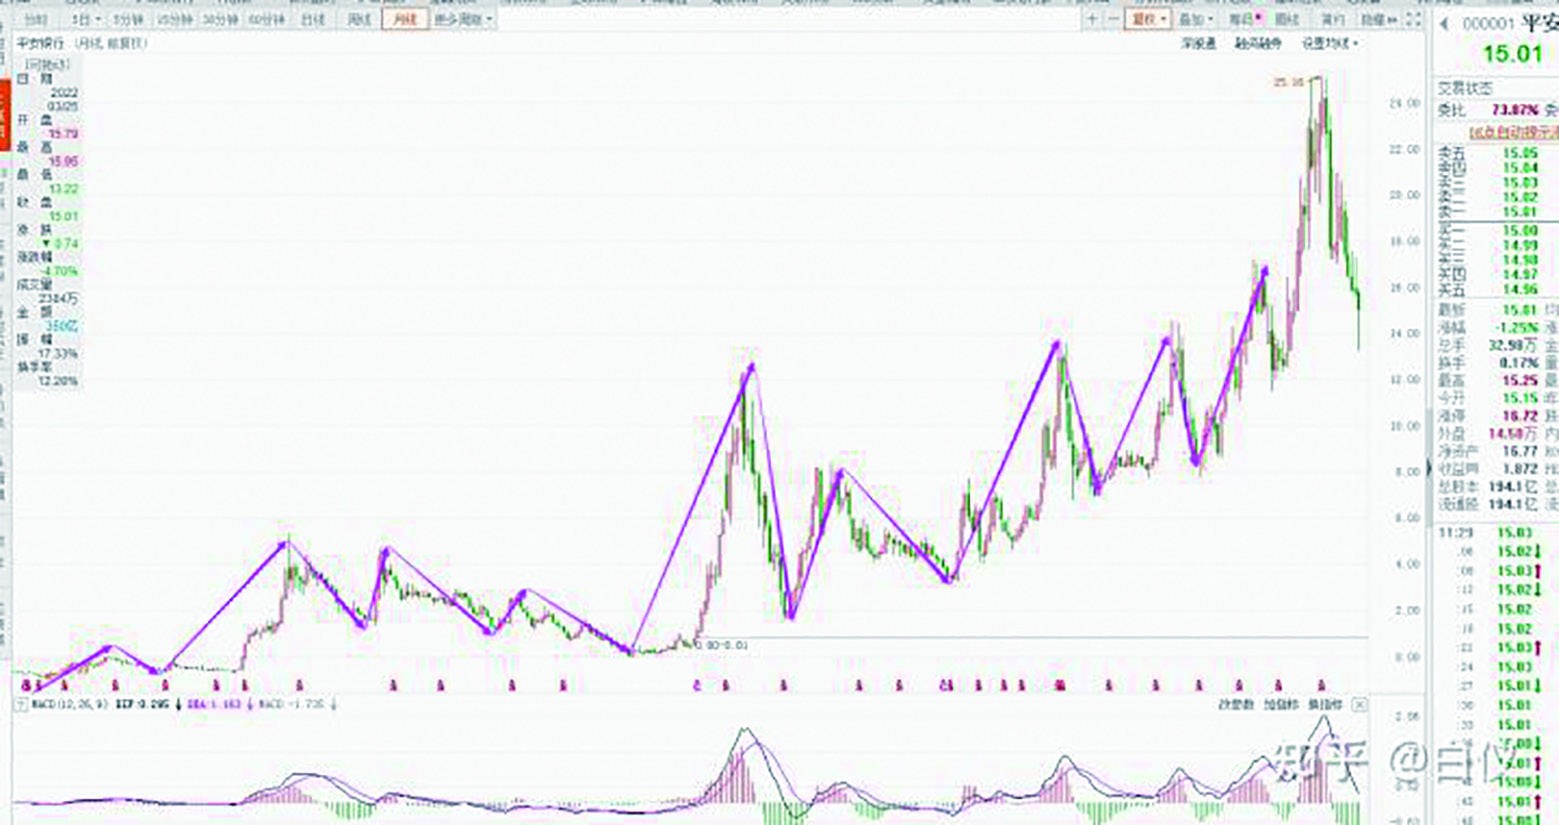The image size is (1559, 825).
Task: Select the 分时 time-sharing view
Action: (x=35, y=19)
